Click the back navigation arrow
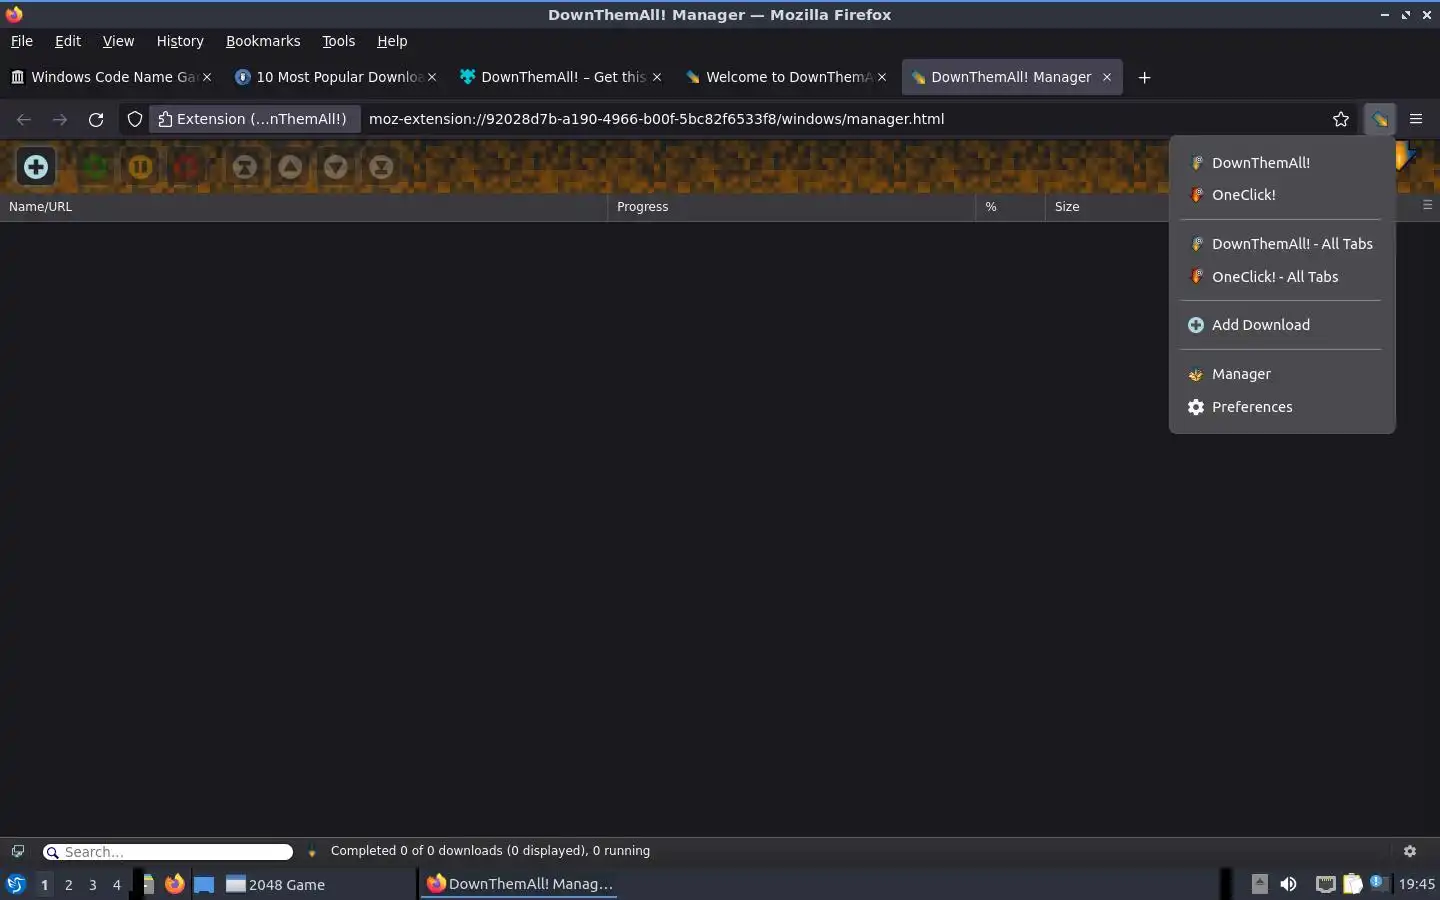The image size is (1440, 900). point(24,119)
